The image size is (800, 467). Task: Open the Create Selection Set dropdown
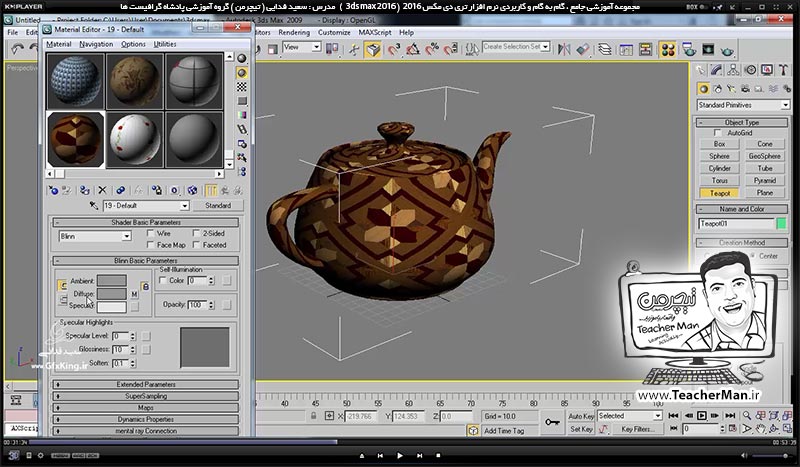pos(515,47)
